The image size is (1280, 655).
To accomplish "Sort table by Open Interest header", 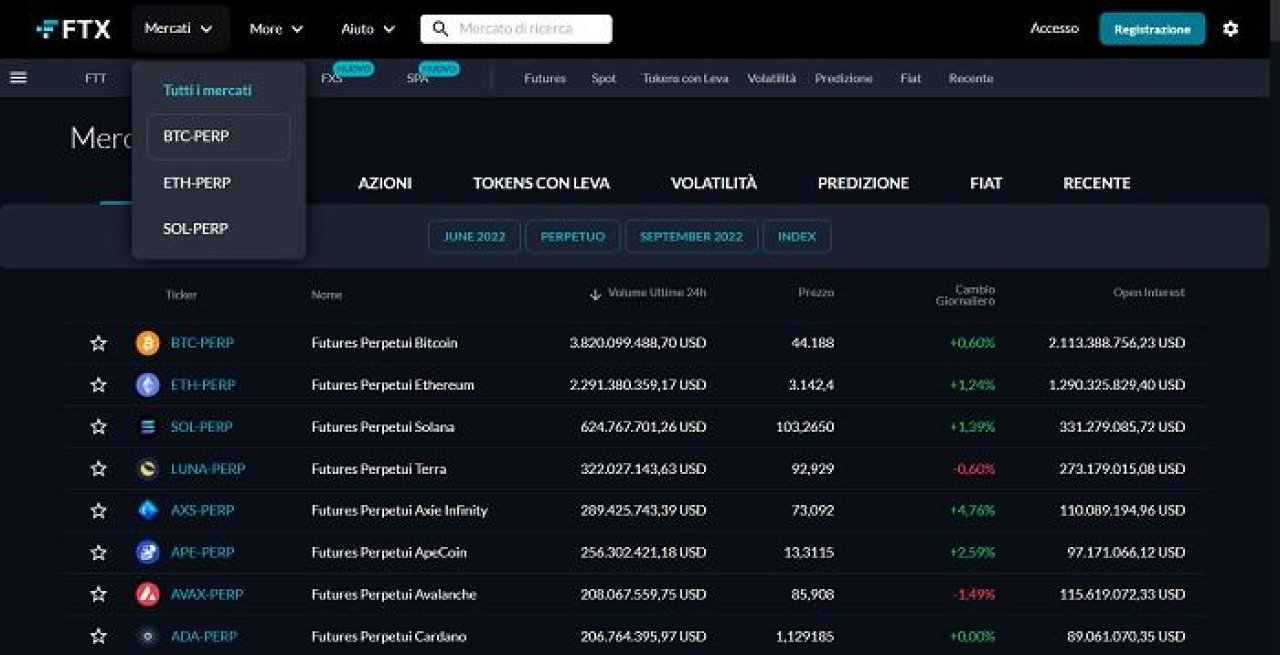I will coord(1149,293).
